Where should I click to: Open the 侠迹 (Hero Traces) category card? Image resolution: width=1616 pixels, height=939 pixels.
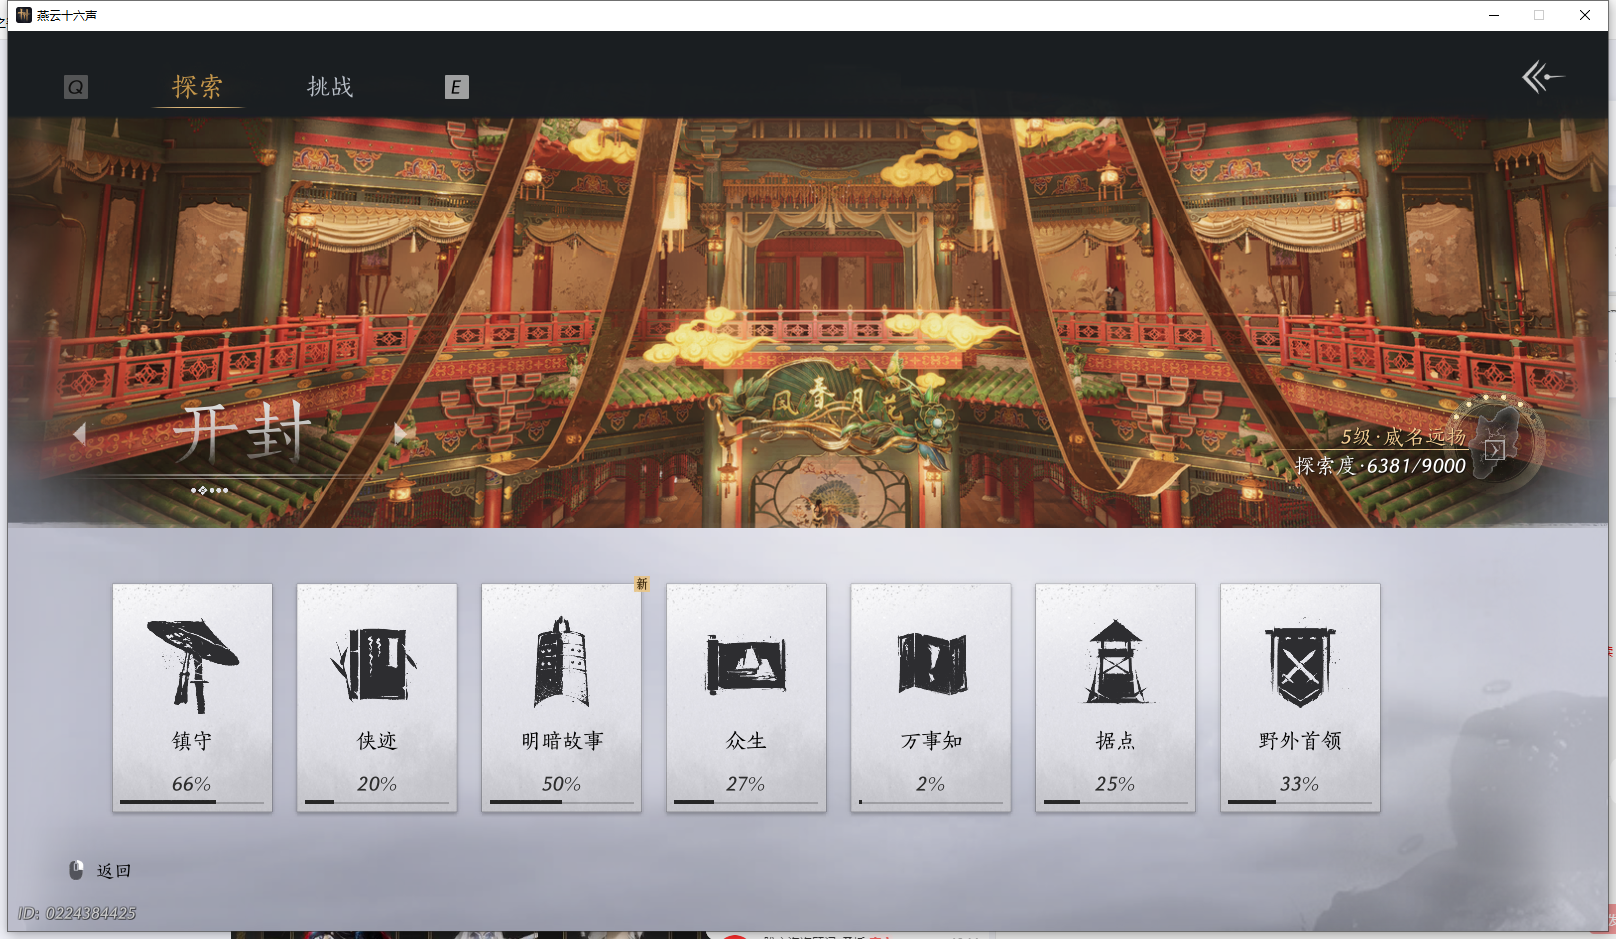point(377,697)
